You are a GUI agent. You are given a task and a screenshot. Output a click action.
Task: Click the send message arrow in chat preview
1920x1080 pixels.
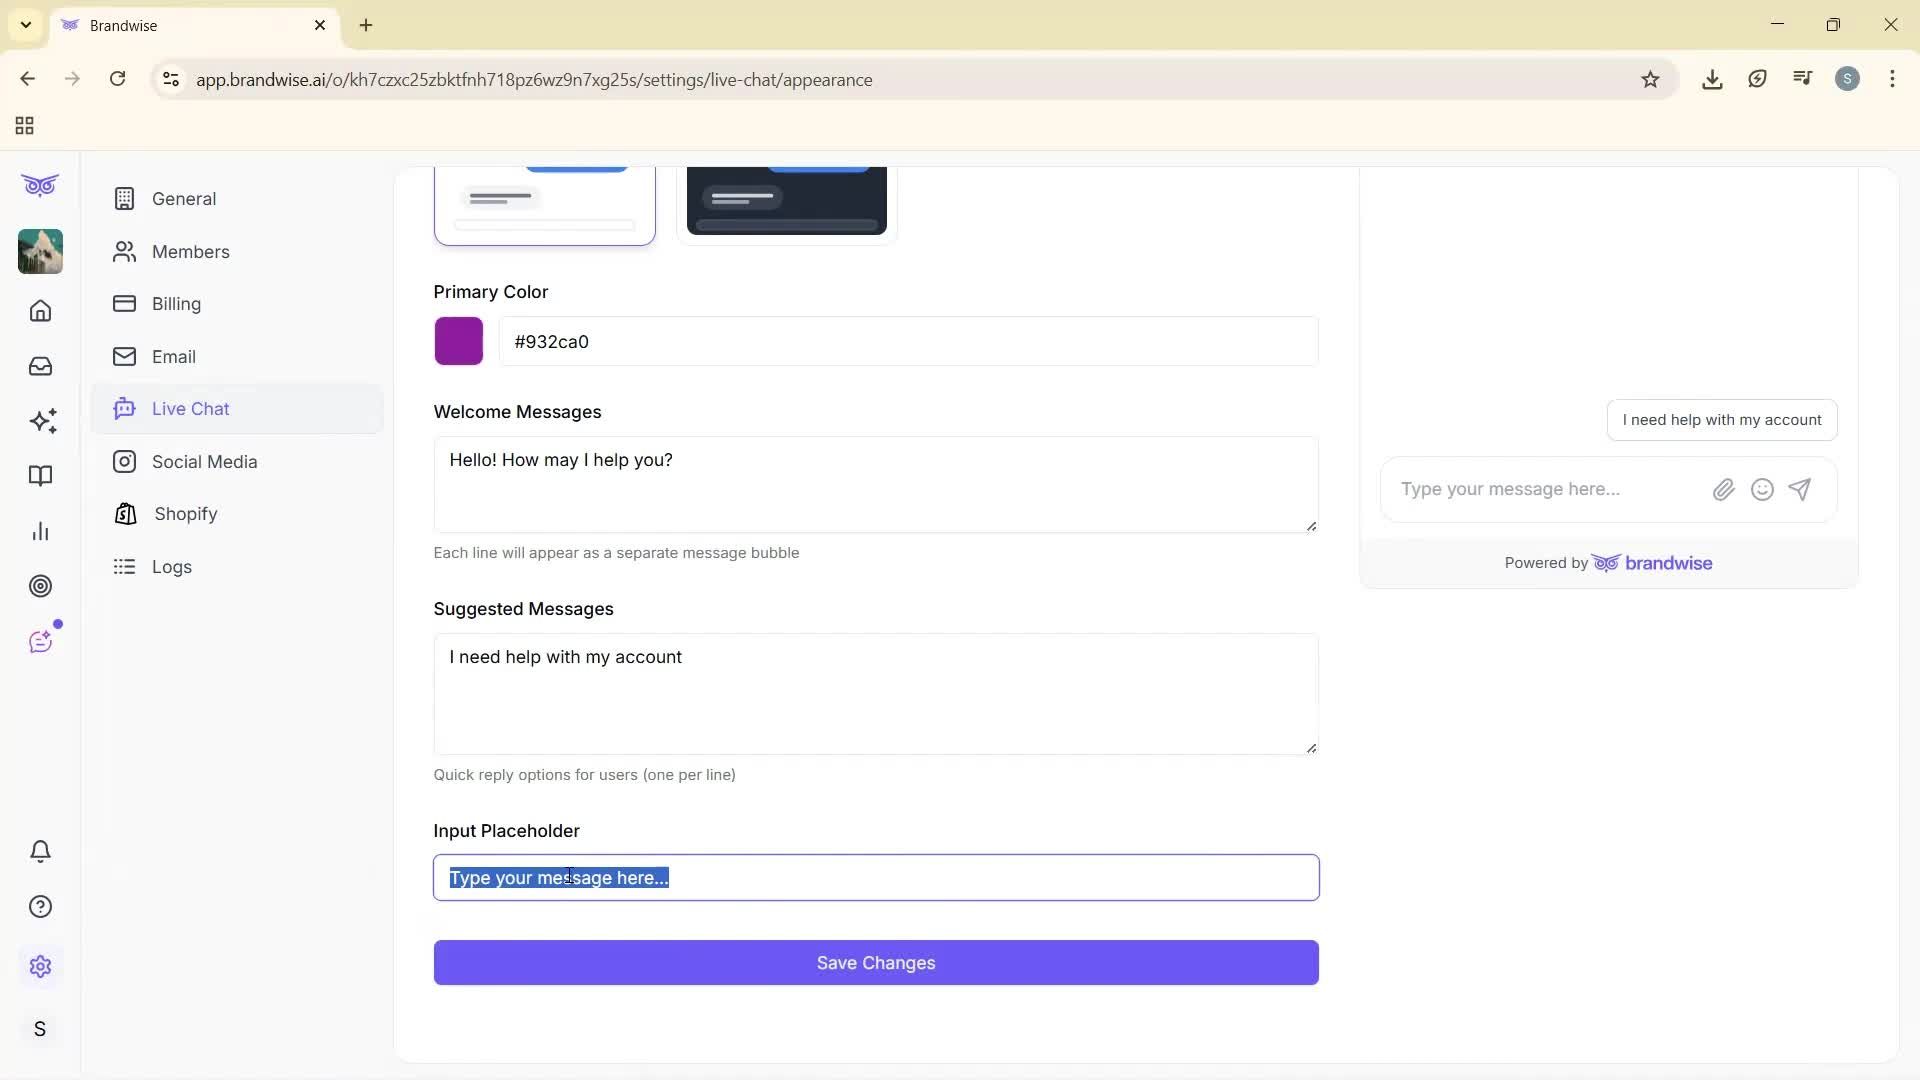tap(1800, 489)
